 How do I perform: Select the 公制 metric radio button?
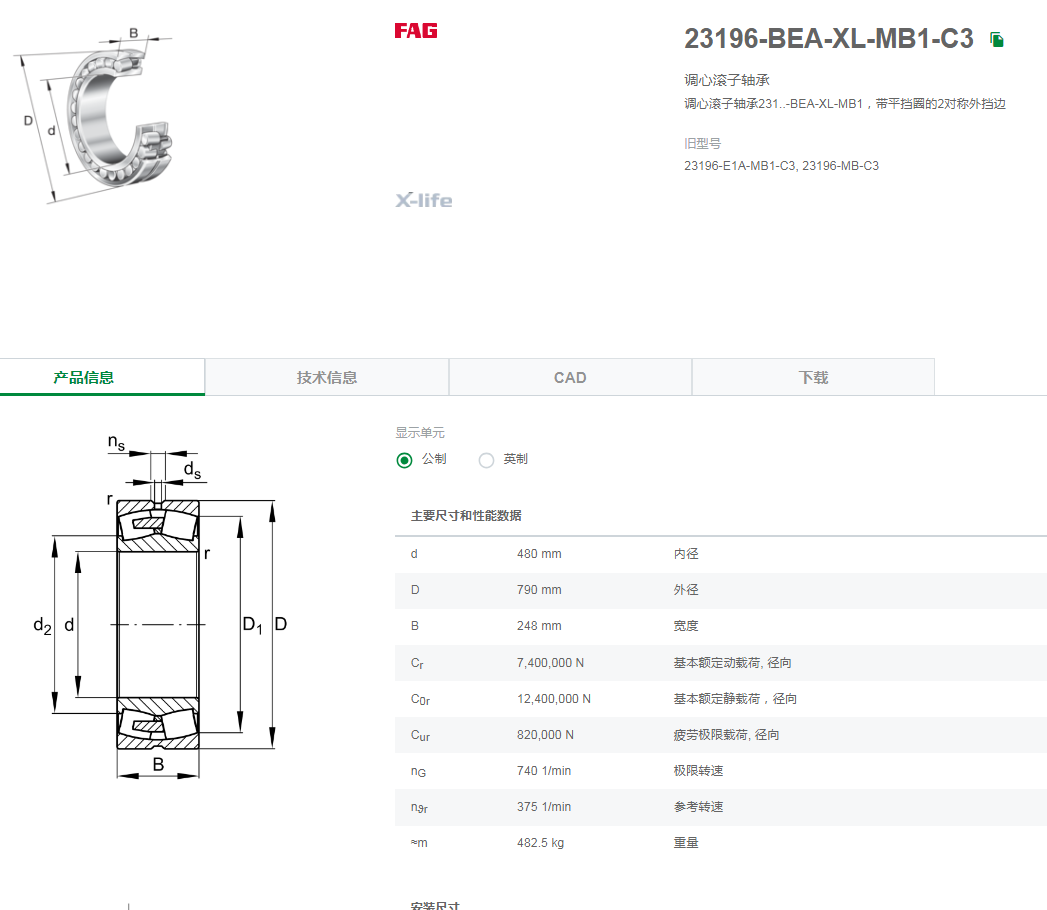pos(404,460)
